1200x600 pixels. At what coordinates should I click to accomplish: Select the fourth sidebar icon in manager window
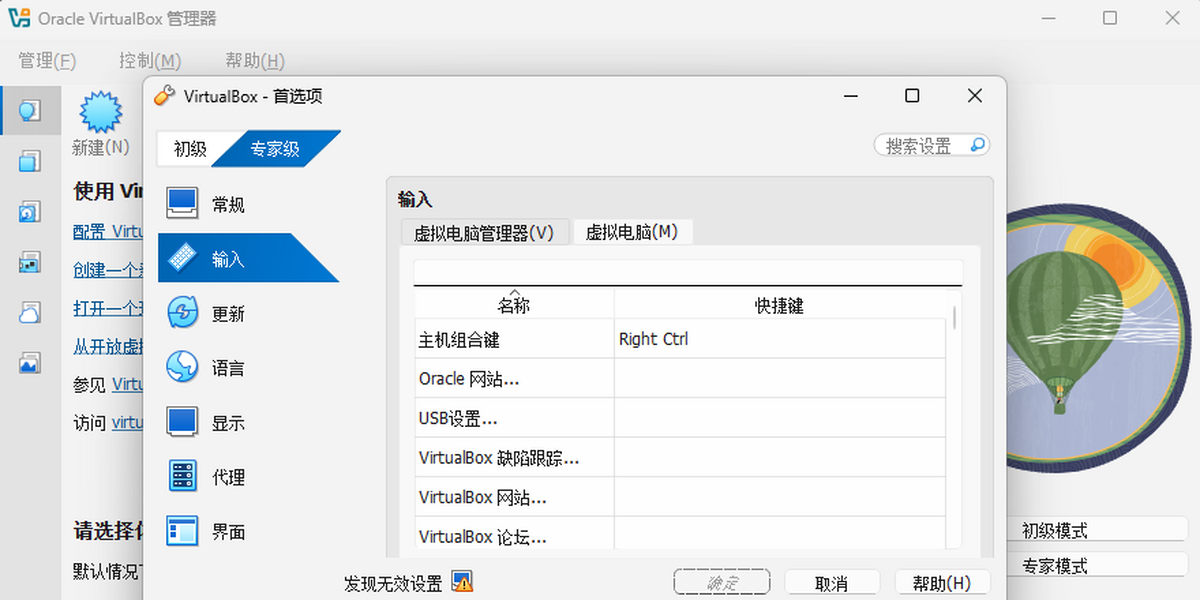[x=30, y=261]
